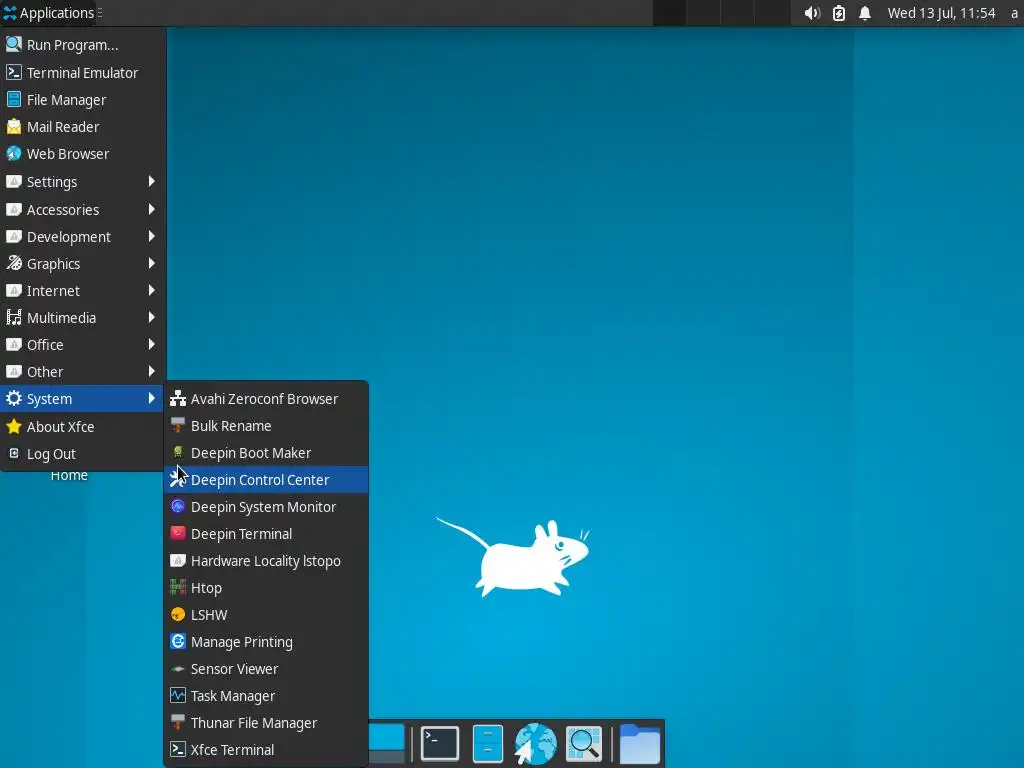Open Xfce Terminal entry
This screenshot has height=768, width=1024.
coord(266,750)
